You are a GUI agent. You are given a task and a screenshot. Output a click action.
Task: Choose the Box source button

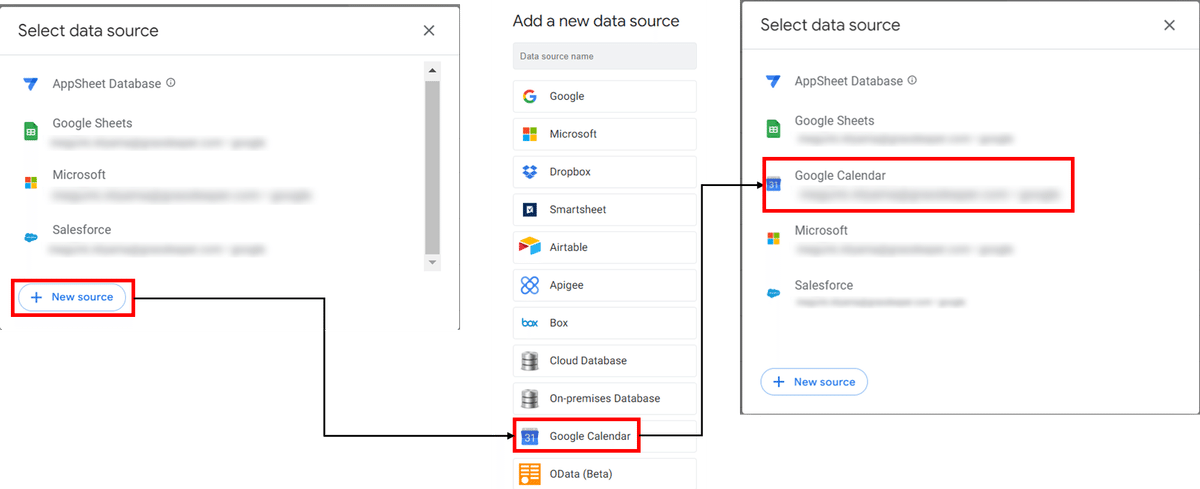[x=605, y=323]
